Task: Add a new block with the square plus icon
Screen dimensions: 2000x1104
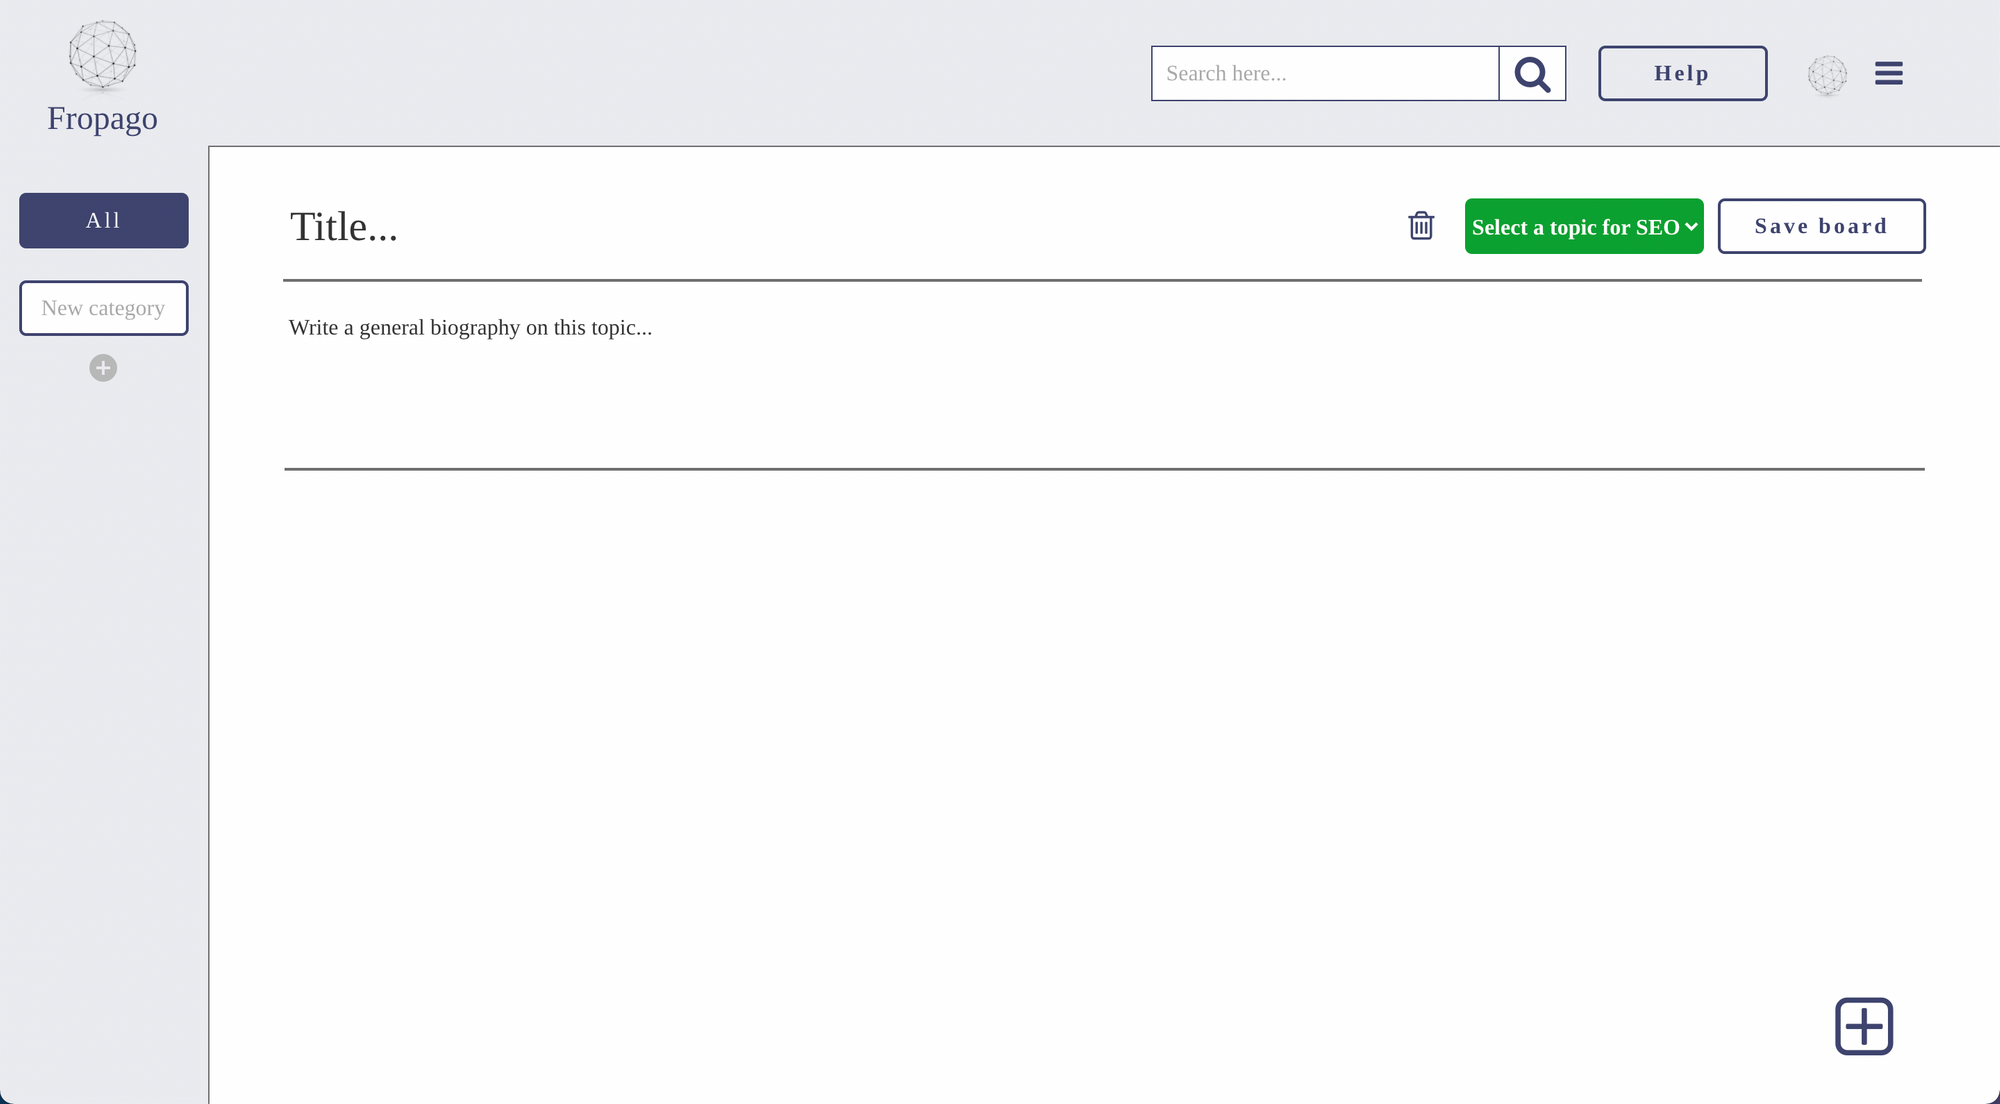Action: 1864,1026
